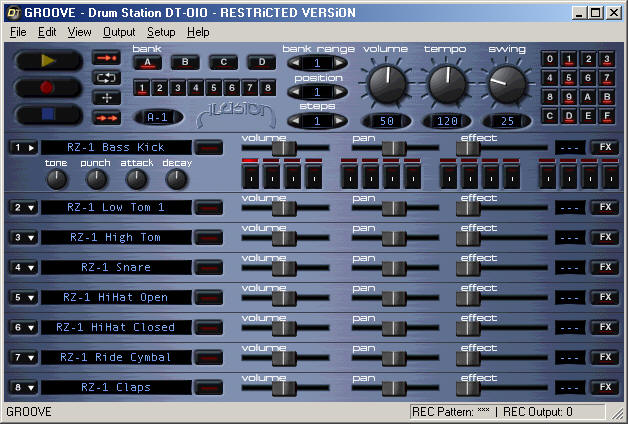This screenshot has height=424, width=628.
Task: Stop playback with the blue square button
Action: pyautogui.click(x=48, y=115)
